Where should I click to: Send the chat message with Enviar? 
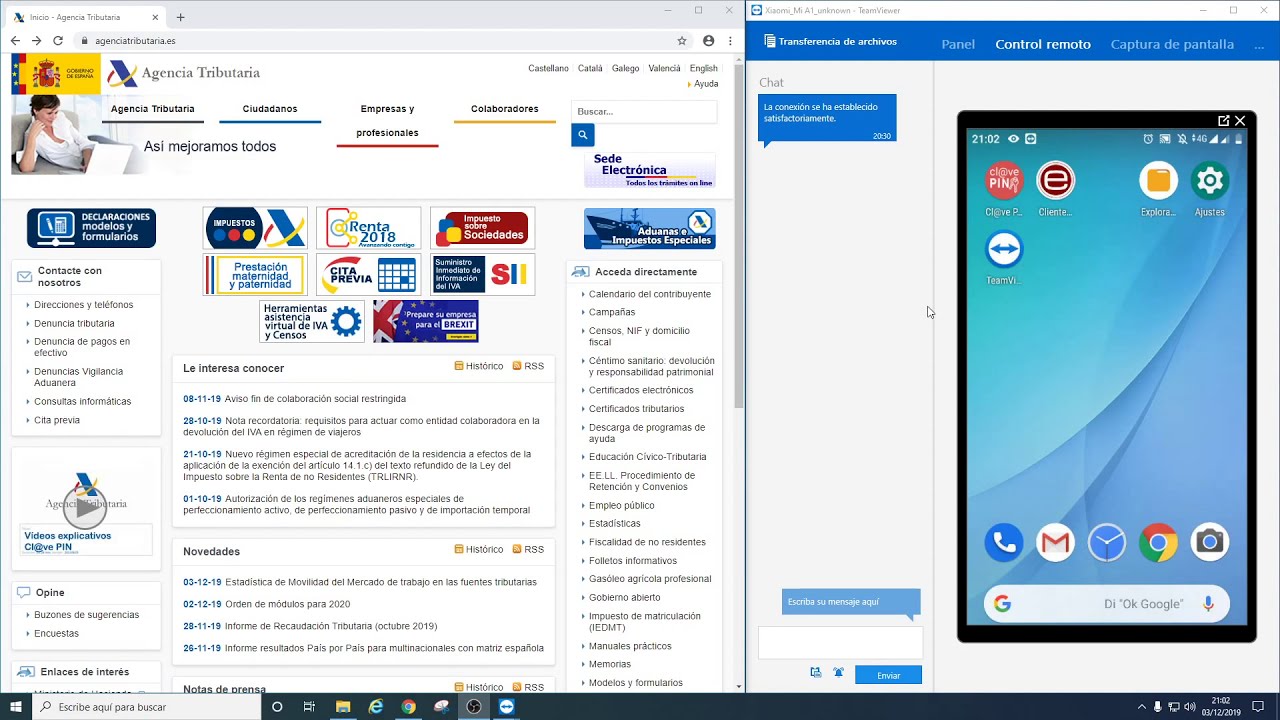(888, 675)
